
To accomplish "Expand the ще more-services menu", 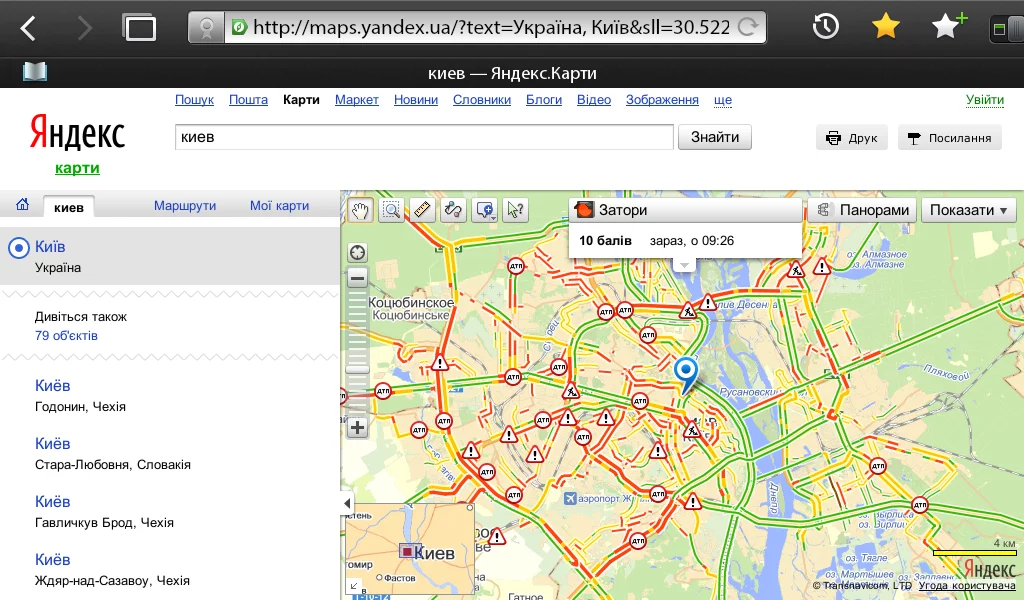I will (x=723, y=100).
